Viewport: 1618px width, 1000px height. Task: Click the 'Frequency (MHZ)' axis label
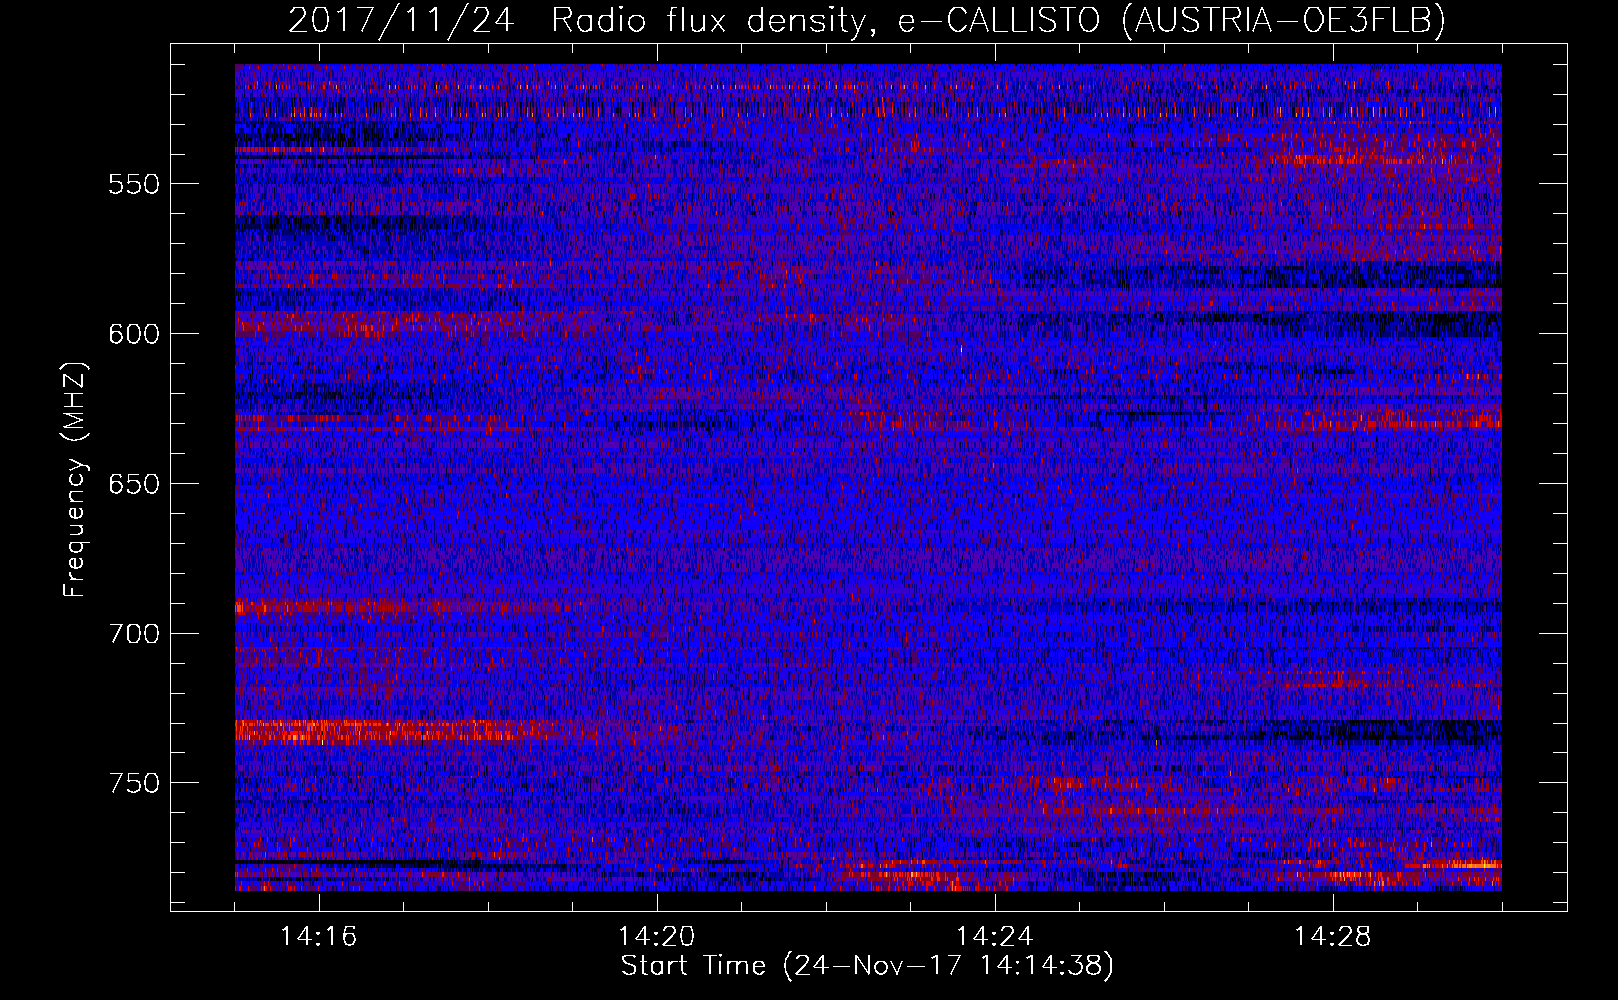pos(75,480)
